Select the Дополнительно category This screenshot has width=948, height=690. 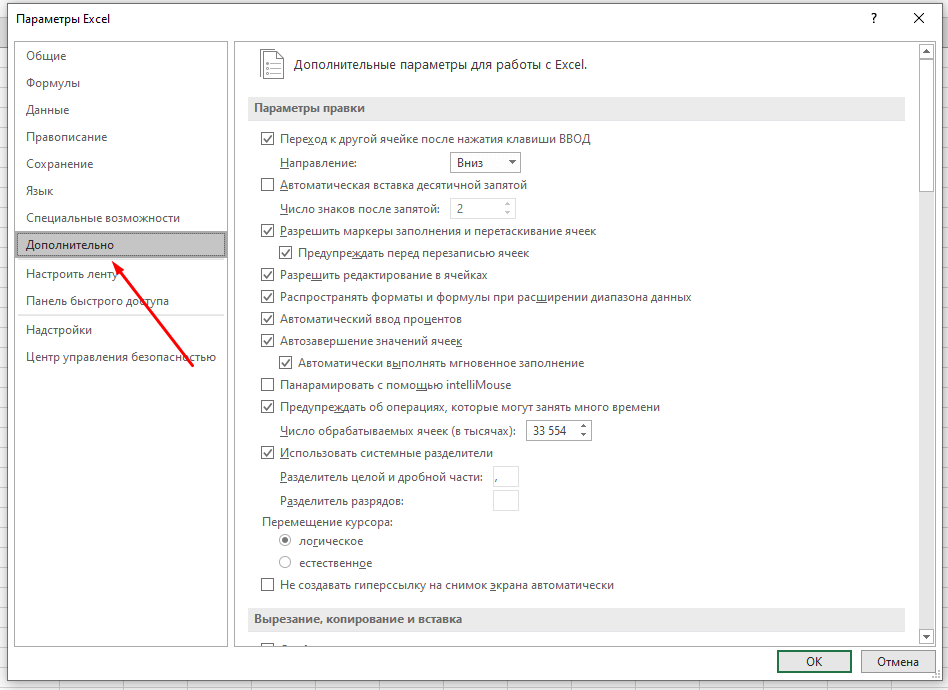click(121, 245)
